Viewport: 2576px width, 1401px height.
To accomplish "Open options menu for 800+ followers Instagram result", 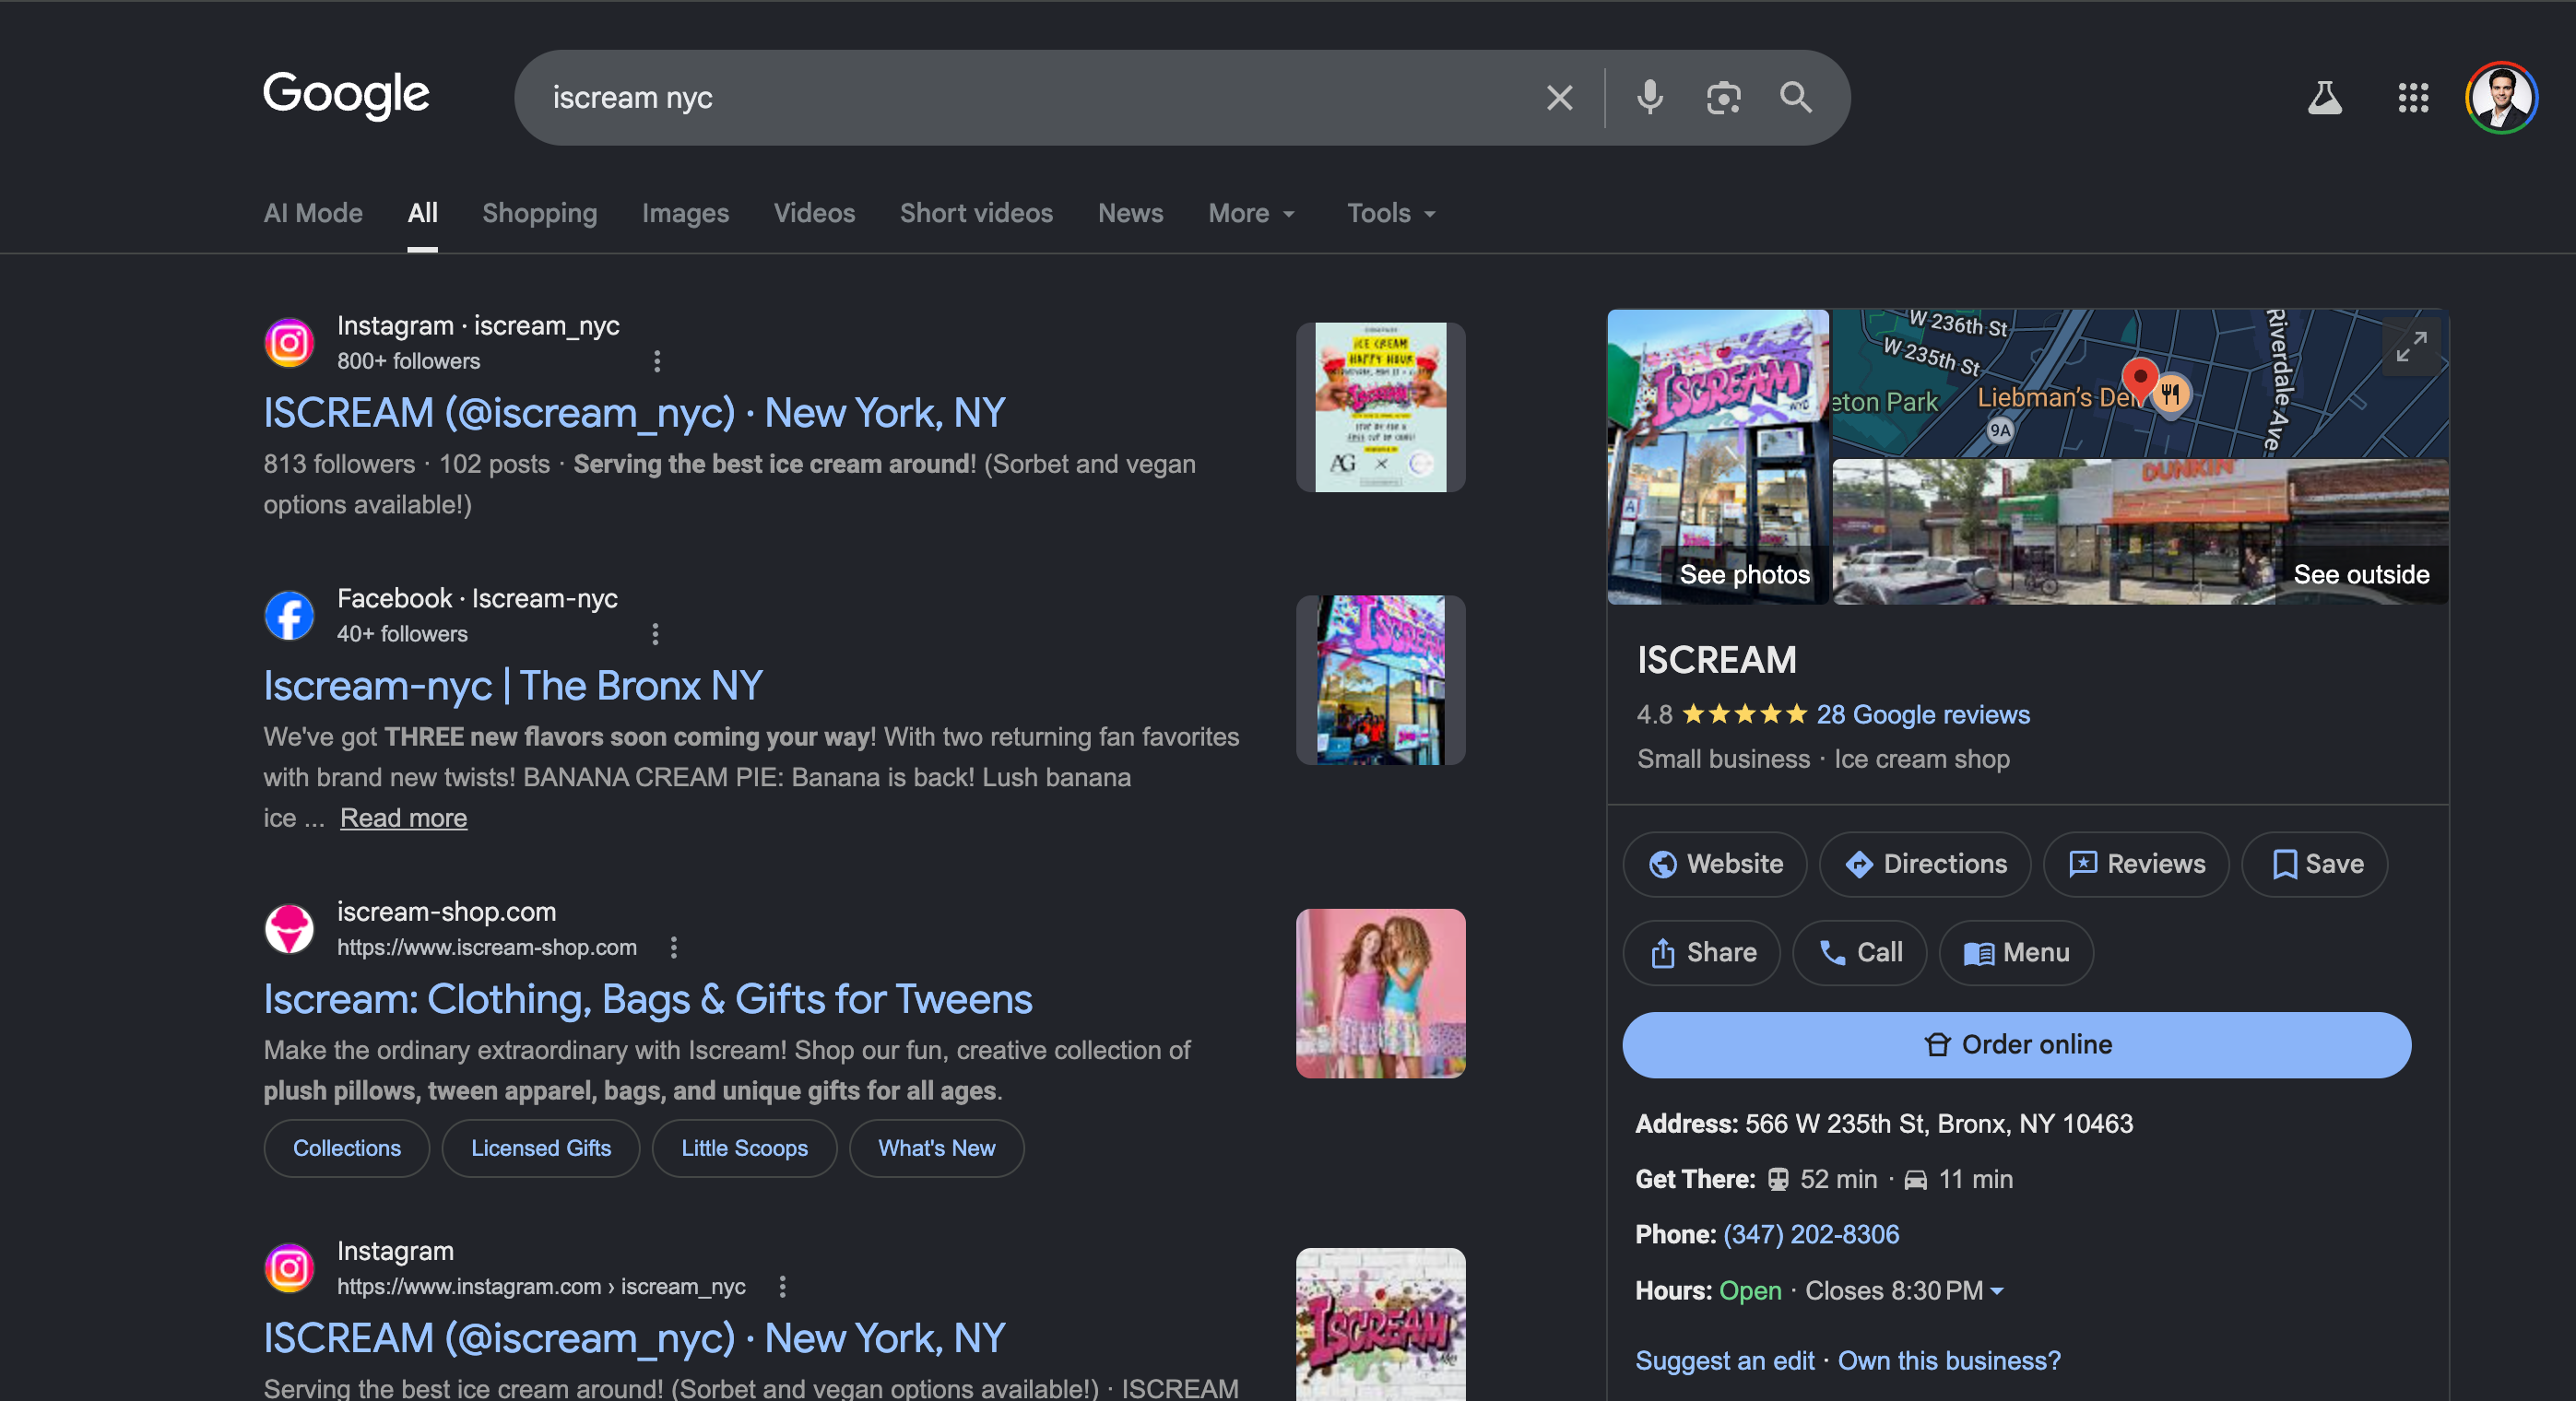I will click(x=657, y=361).
